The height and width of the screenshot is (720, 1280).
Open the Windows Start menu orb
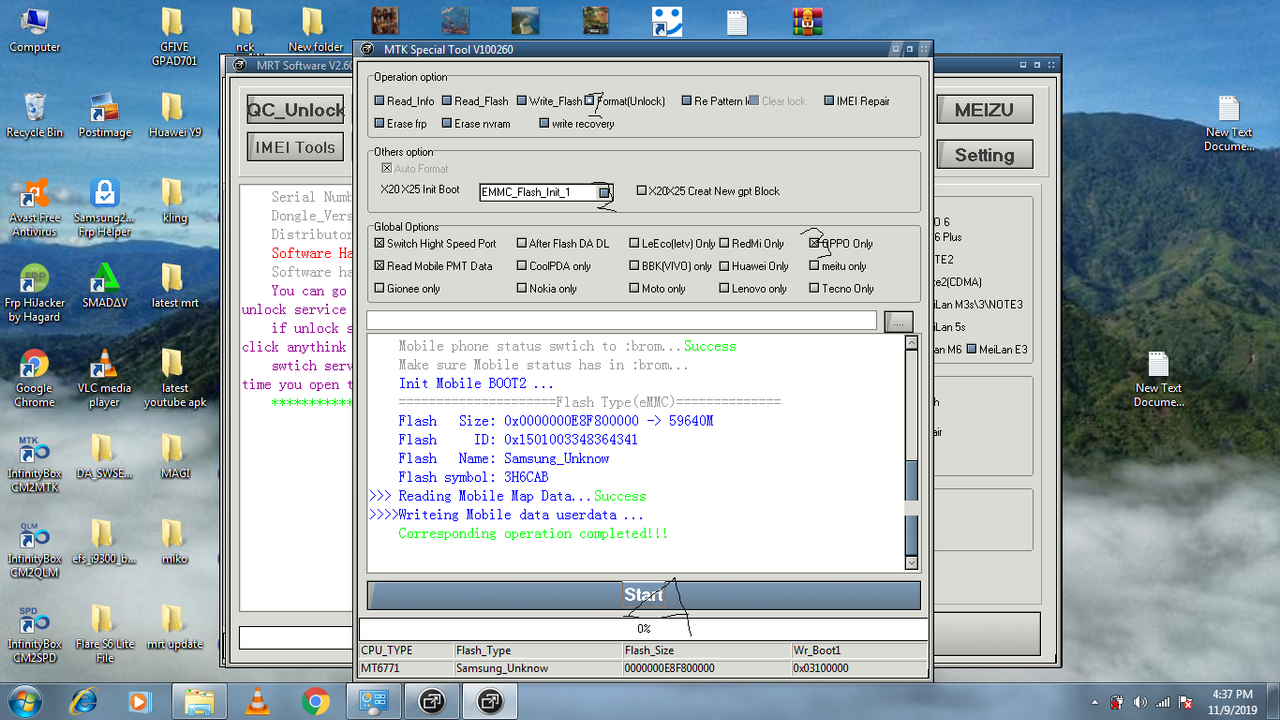click(x=23, y=701)
